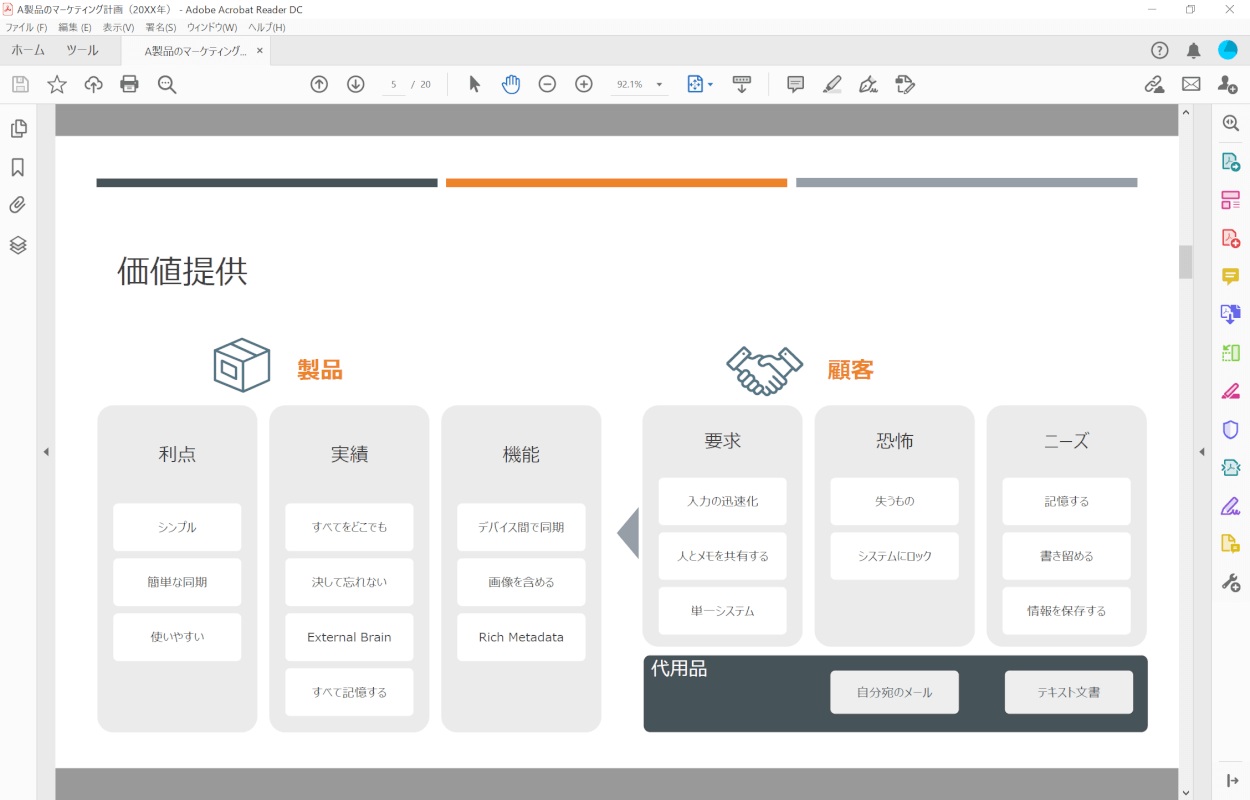The image size is (1250, 800).
Task: Show the layers panel
Action: click(18, 245)
